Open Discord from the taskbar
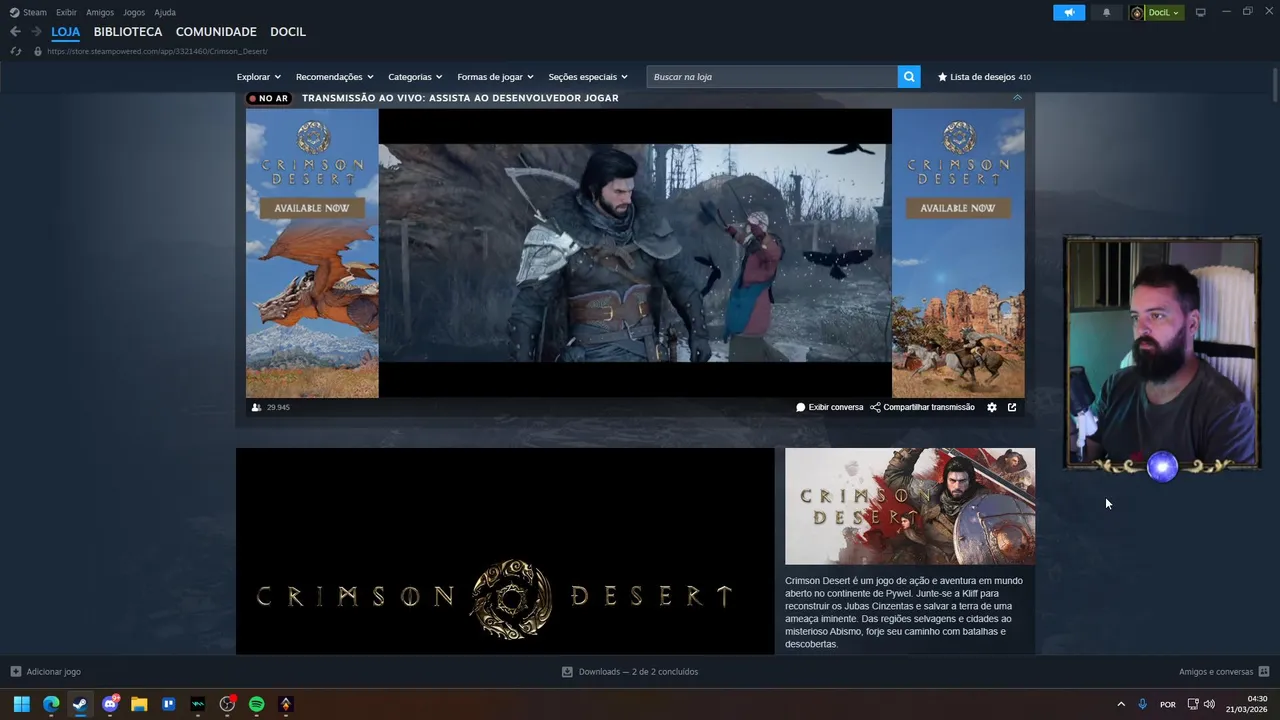1280x720 pixels. tap(110, 704)
